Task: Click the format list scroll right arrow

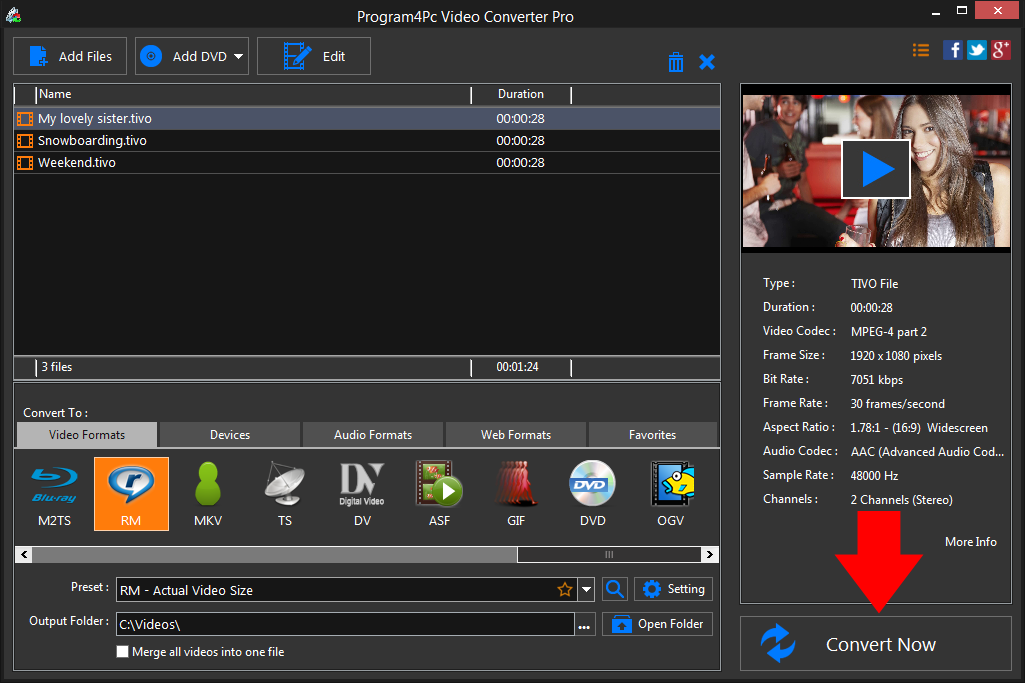Action: pyautogui.click(x=710, y=555)
